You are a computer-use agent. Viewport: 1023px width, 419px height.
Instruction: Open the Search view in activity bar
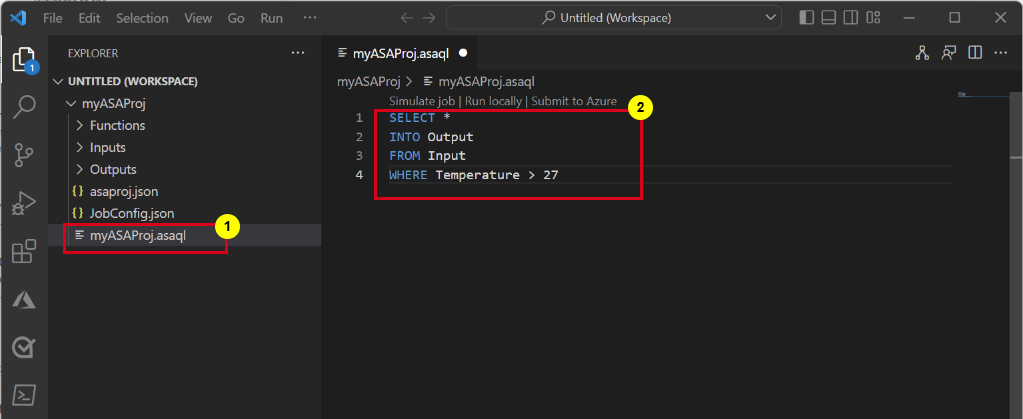(24, 107)
